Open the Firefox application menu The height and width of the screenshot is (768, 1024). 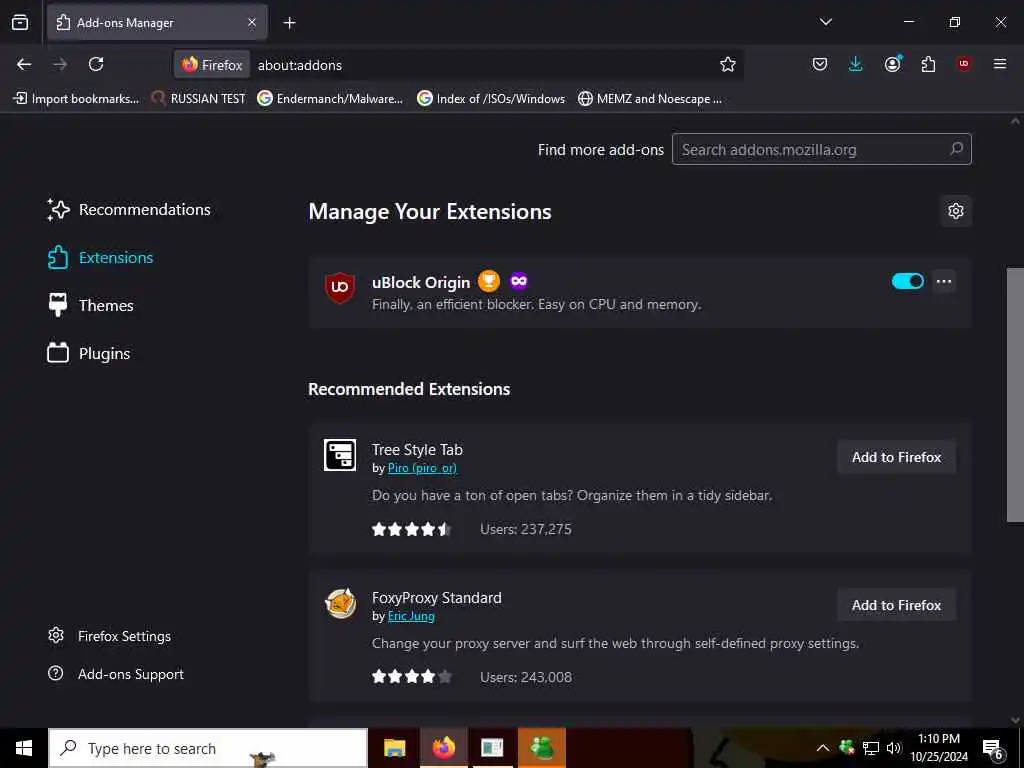tap(1000, 64)
